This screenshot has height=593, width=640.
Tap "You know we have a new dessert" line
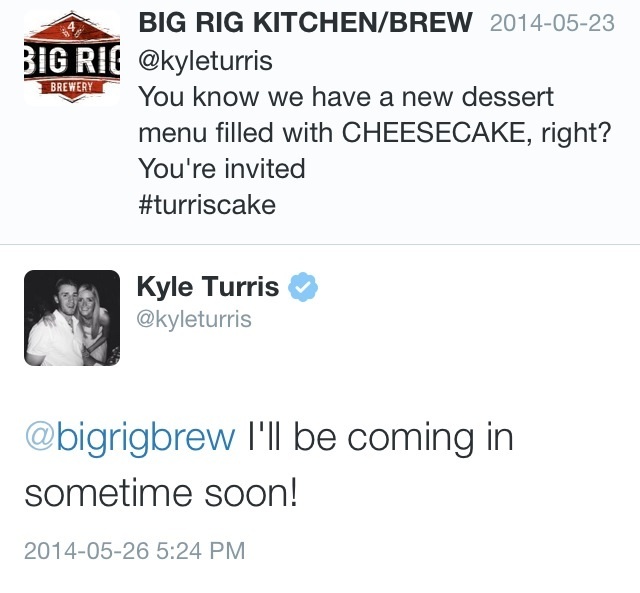coord(345,98)
